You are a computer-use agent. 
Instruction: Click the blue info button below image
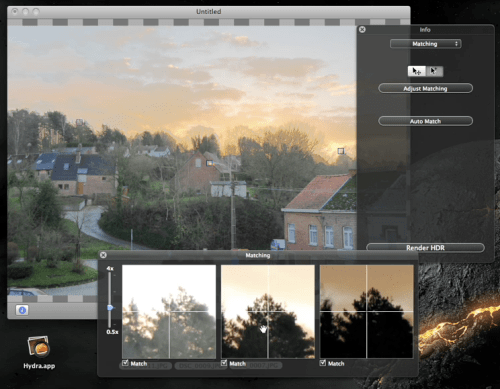(x=22, y=310)
